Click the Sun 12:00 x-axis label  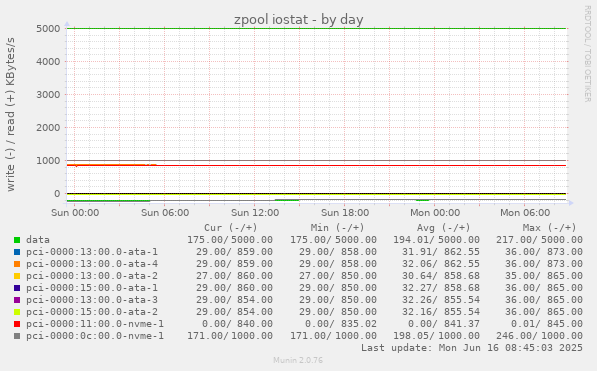pos(255,213)
